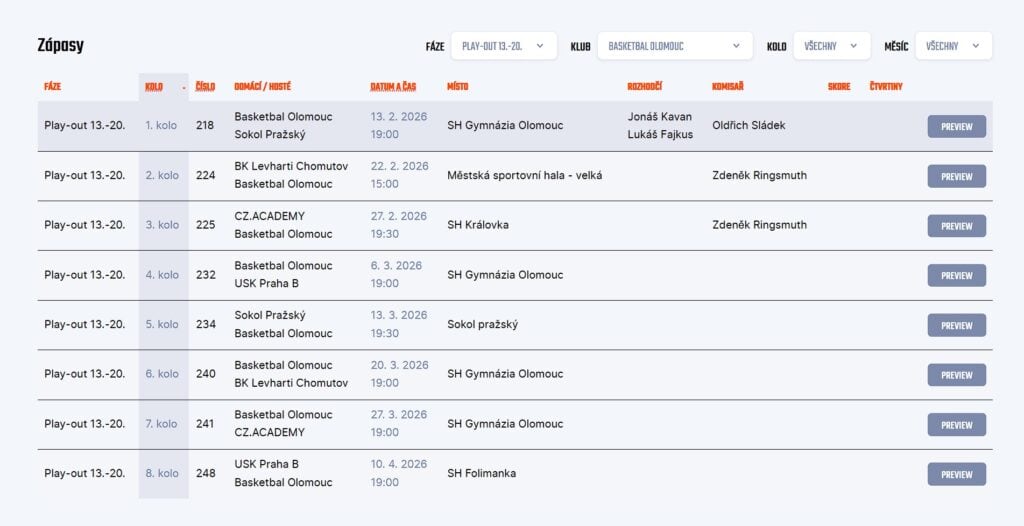This screenshot has width=1024, height=526.
Task: Expand the Měsíc filter dropdown
Action: point(953,46)
